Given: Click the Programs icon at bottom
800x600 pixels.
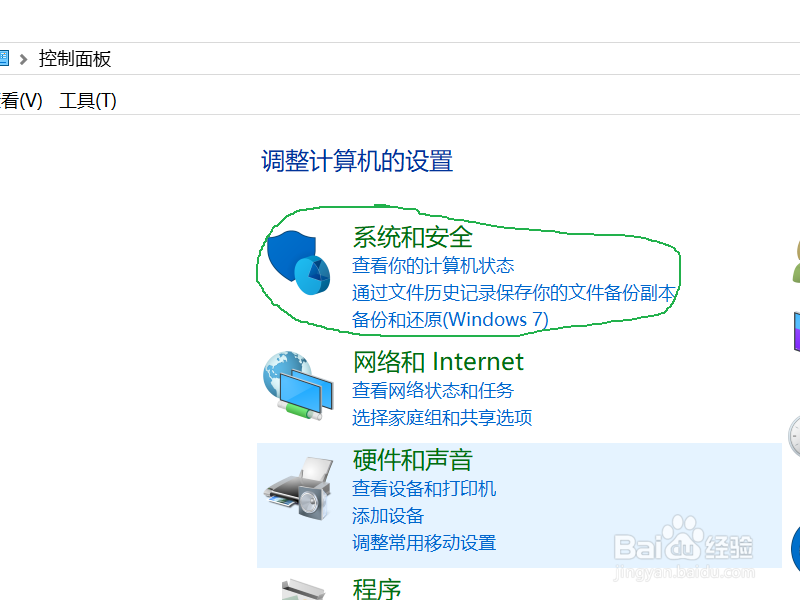Looking at the screenshot, I should tap(303, 589).
